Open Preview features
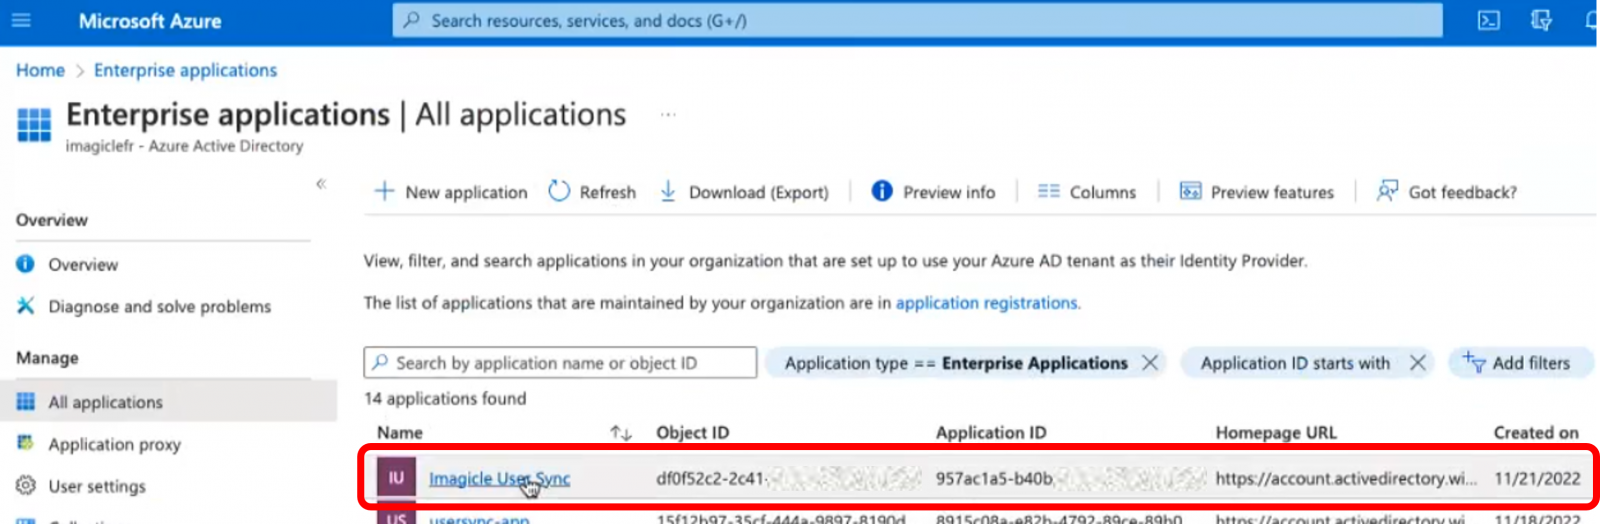Viewport: 1600px width, 524px height. [1257, 192]
